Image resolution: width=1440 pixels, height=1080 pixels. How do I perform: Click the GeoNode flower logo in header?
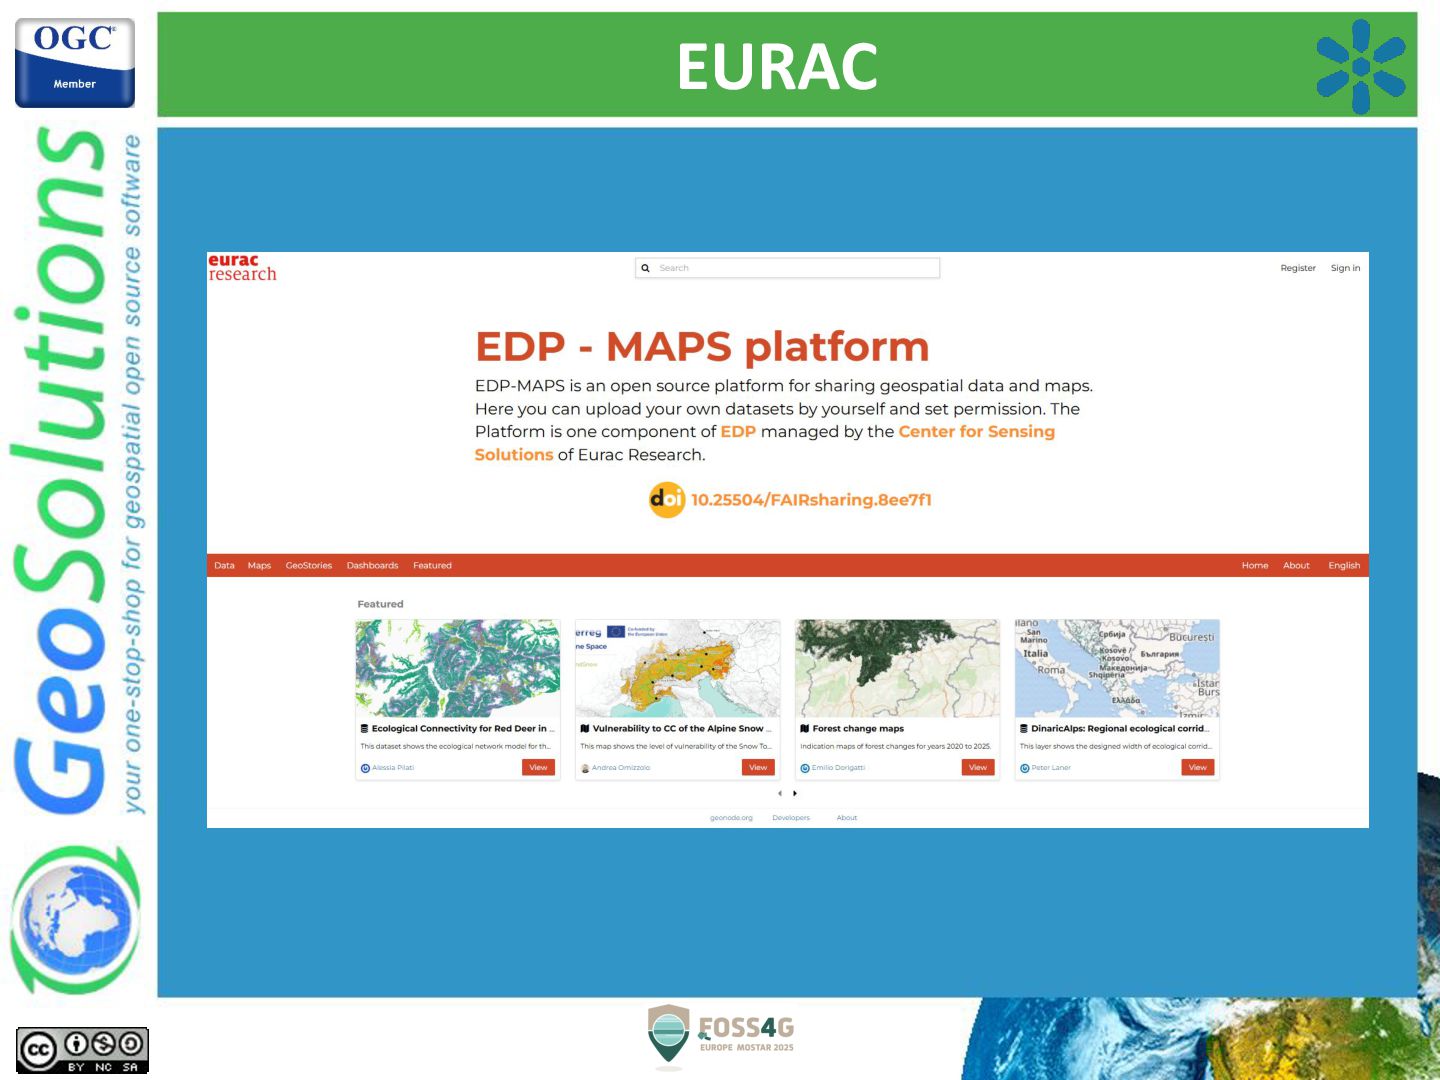pos(1361,66)
